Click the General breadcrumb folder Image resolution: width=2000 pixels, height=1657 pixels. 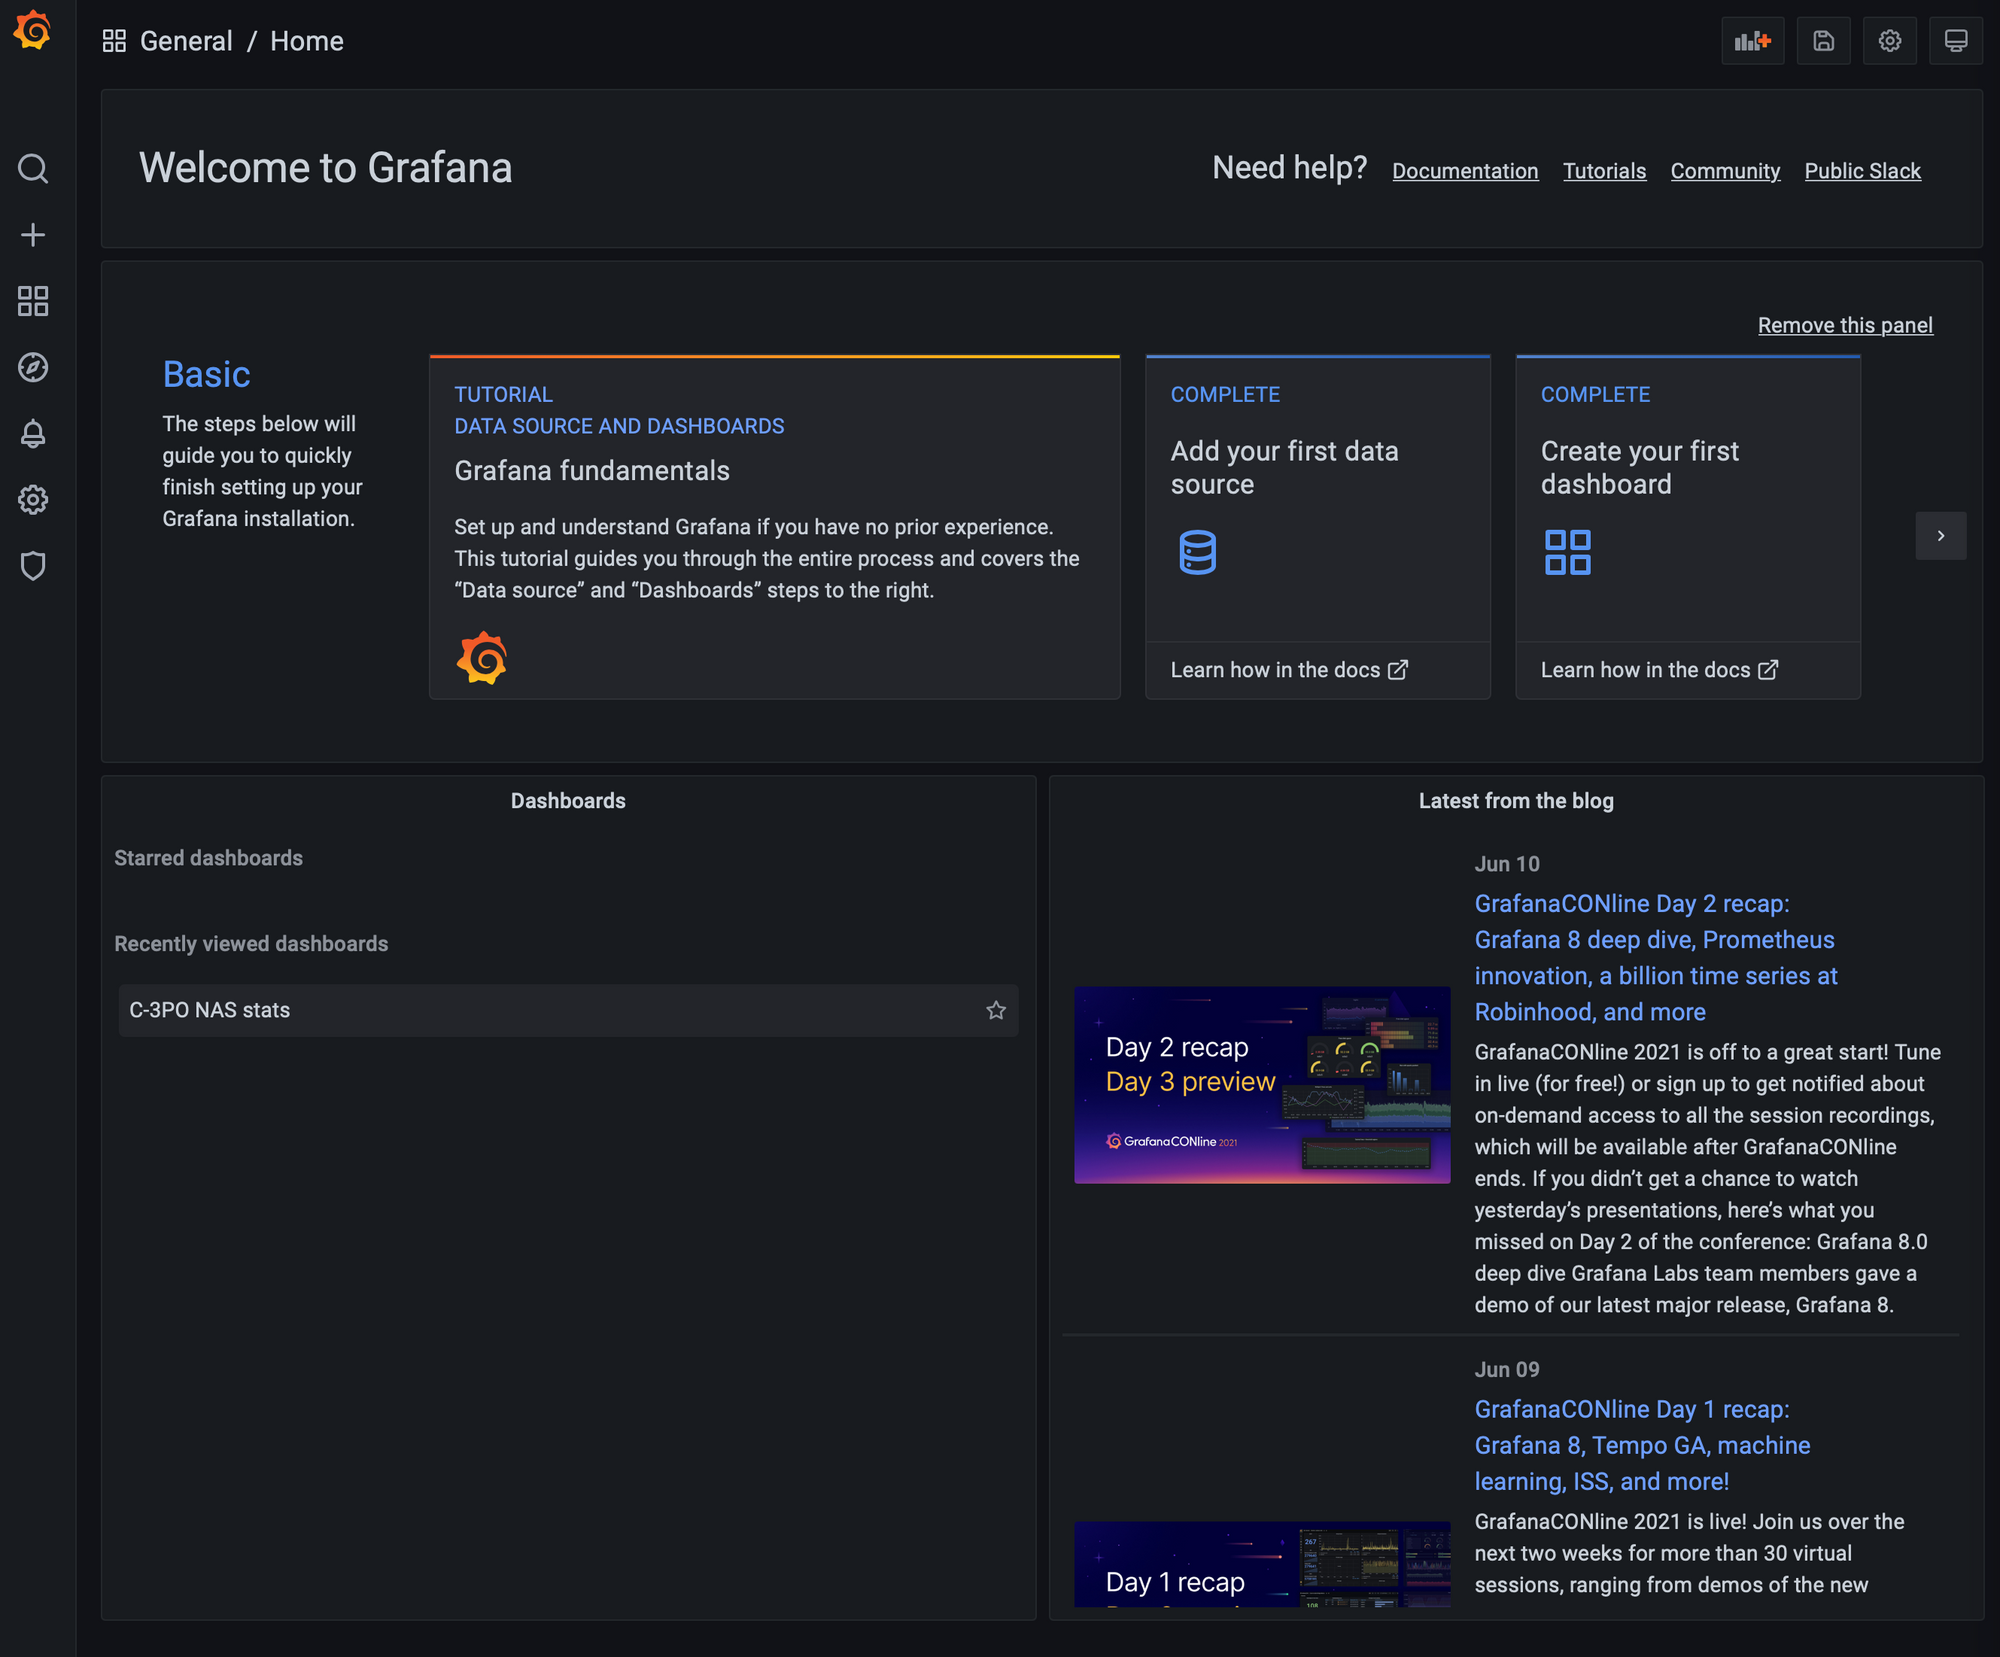[186, 41]
